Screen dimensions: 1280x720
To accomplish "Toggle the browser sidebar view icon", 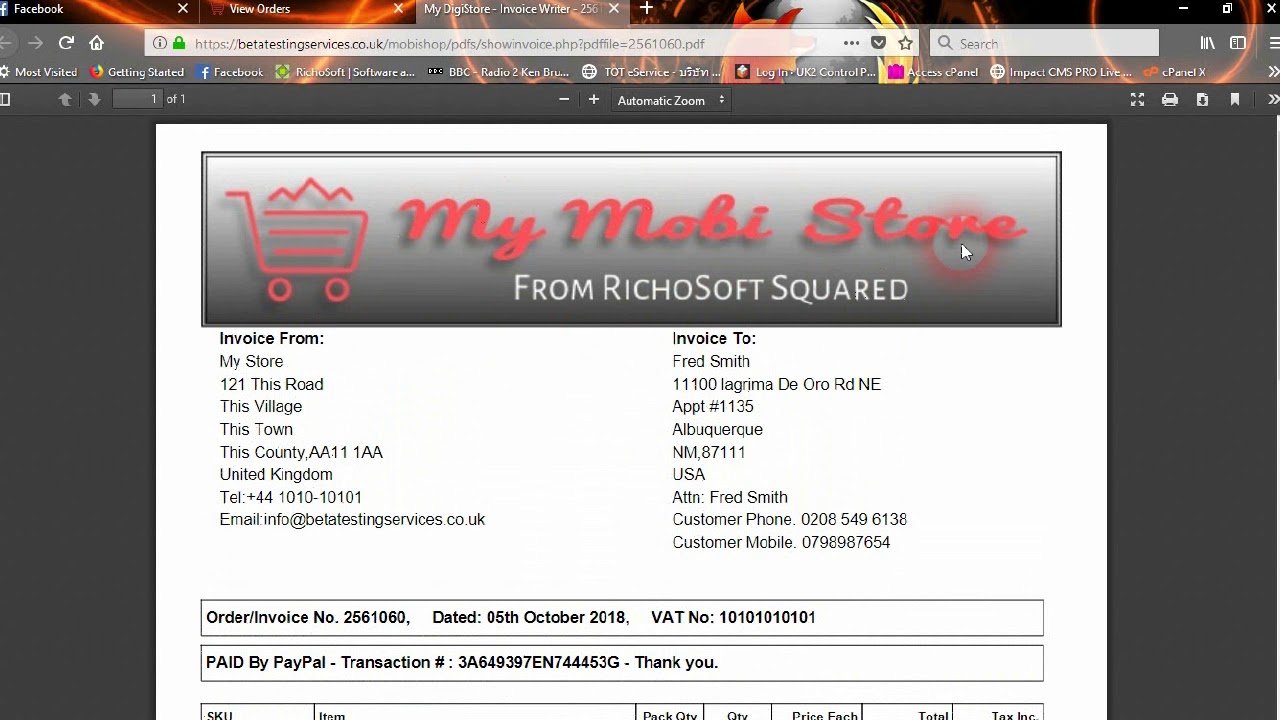I will tap(1238, 43).
